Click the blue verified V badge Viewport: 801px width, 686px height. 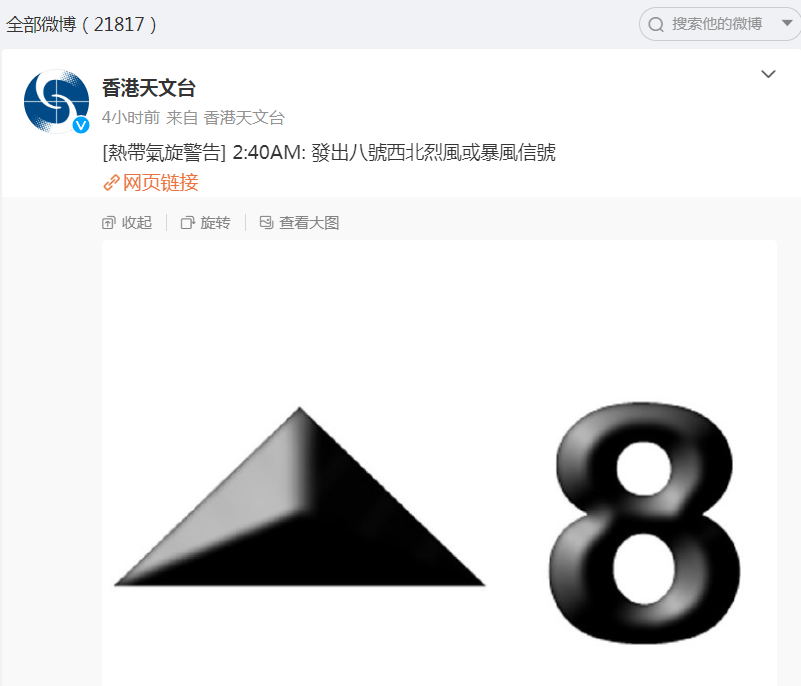[81, 125]
